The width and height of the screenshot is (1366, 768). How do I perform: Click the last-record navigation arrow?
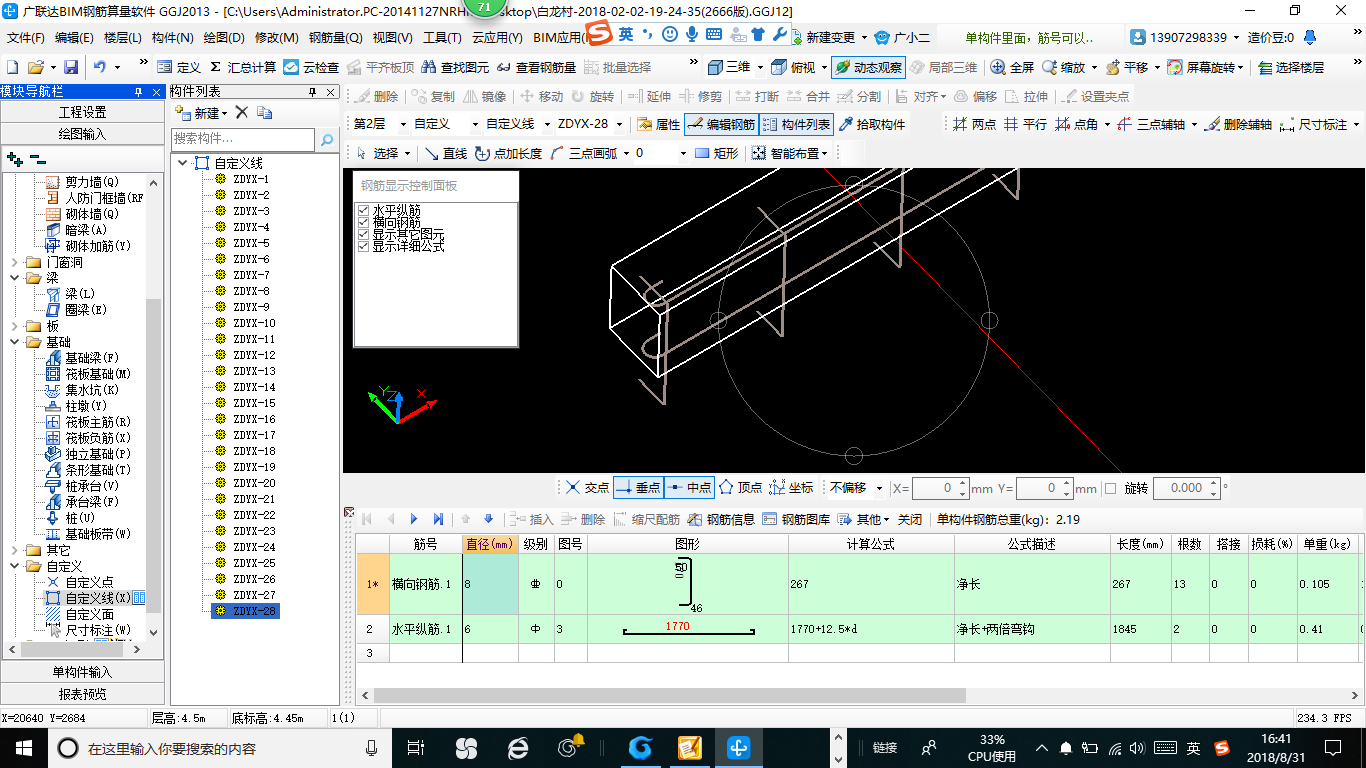[x=438, y=519]
